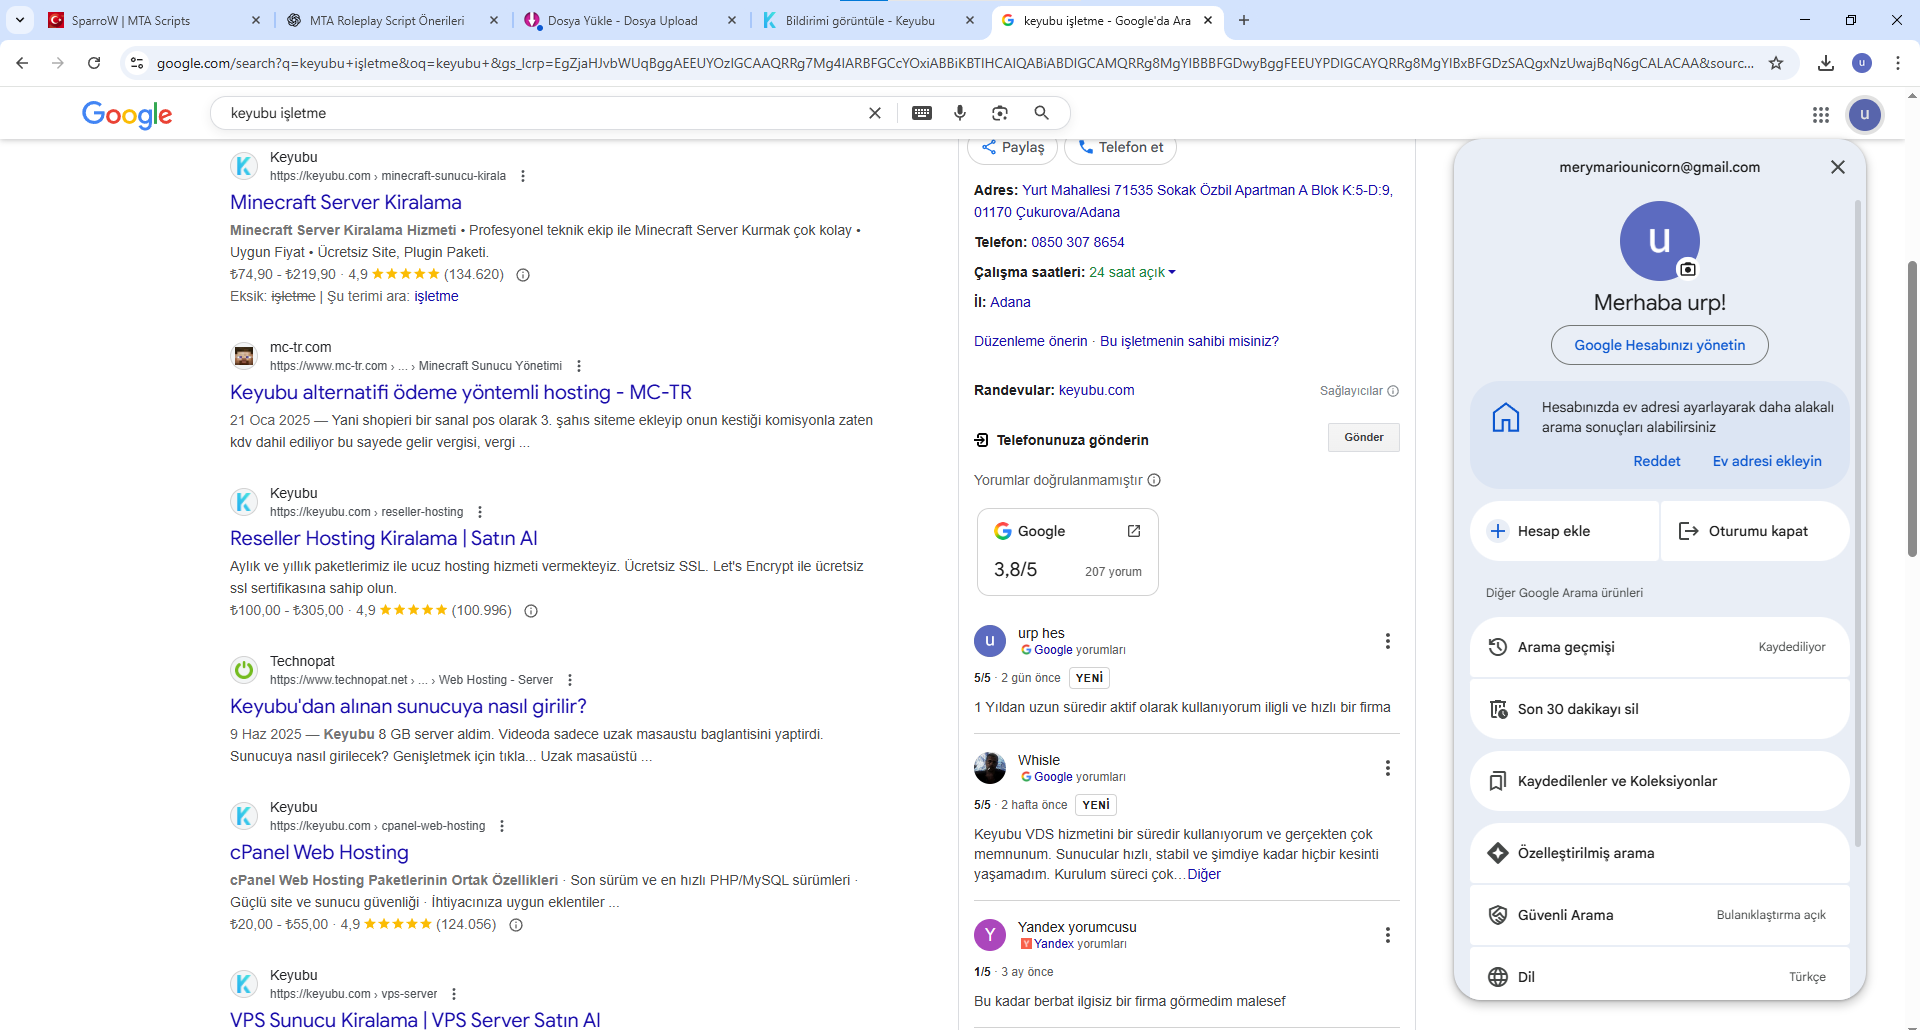Open Google Hesabınızı yönetin
Viewport: 1920px width, 1030px height.
pos(1660,345)
